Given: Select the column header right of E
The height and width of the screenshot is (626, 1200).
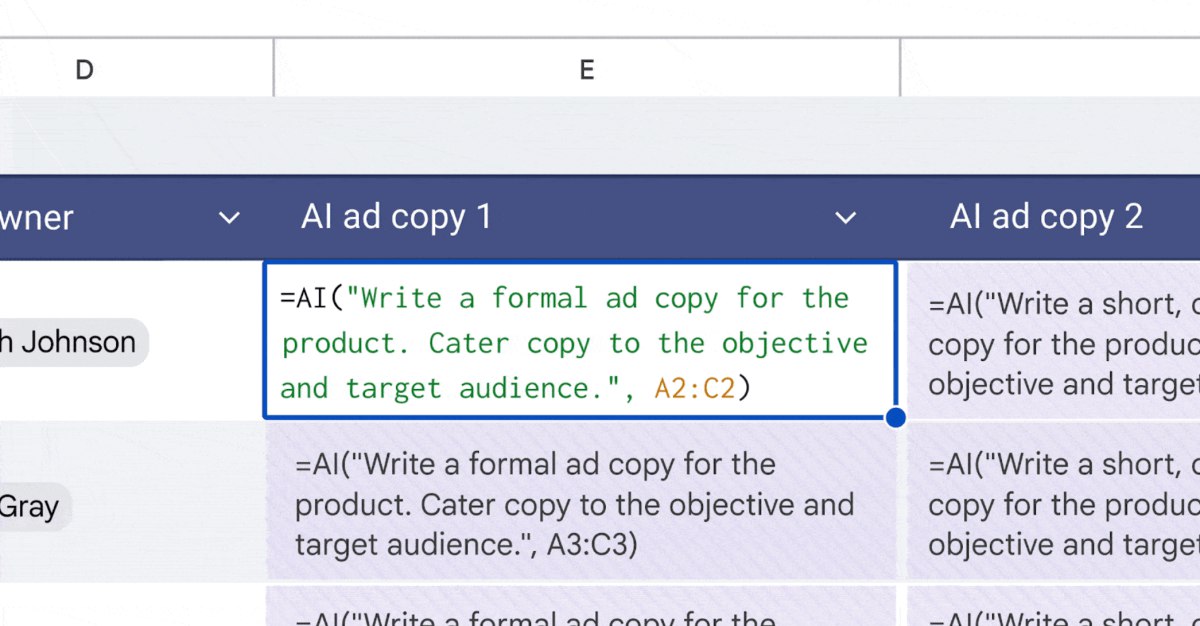Looking at the screenshot, I should tap(1050, 69).
